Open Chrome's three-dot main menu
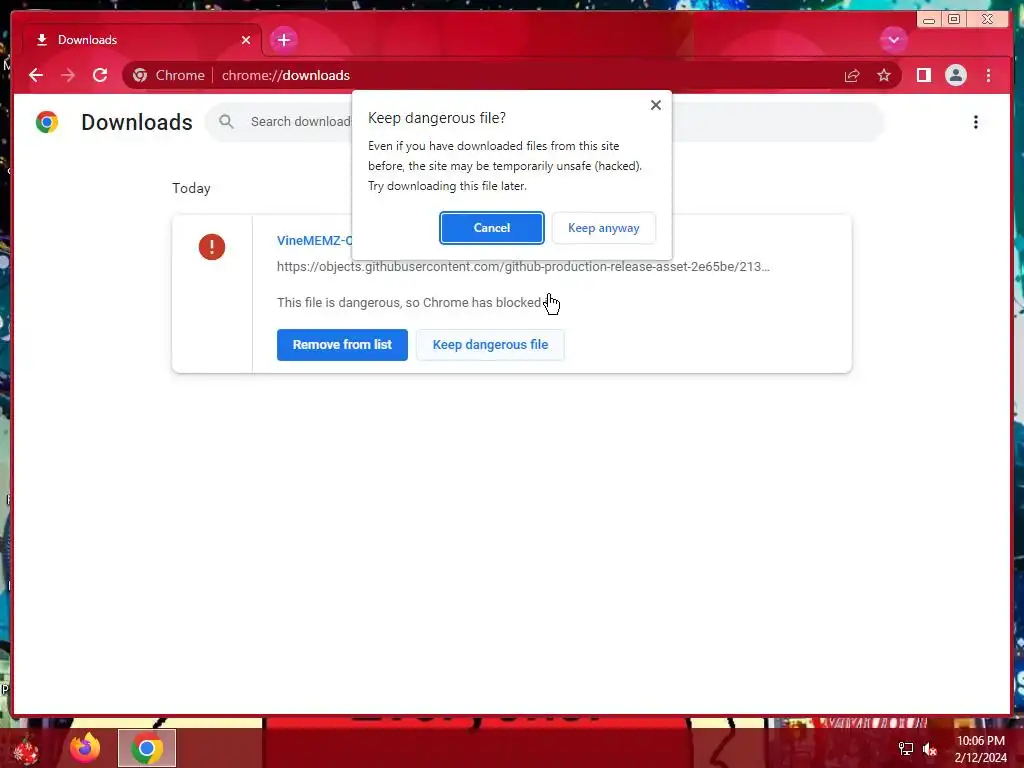 click(988, 75)
